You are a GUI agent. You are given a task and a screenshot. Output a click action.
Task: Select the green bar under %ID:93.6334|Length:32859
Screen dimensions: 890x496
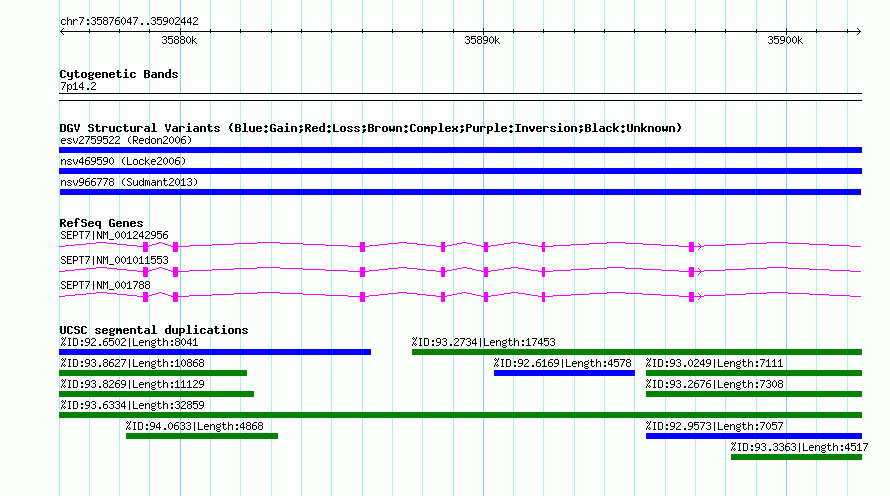point(460,415)
